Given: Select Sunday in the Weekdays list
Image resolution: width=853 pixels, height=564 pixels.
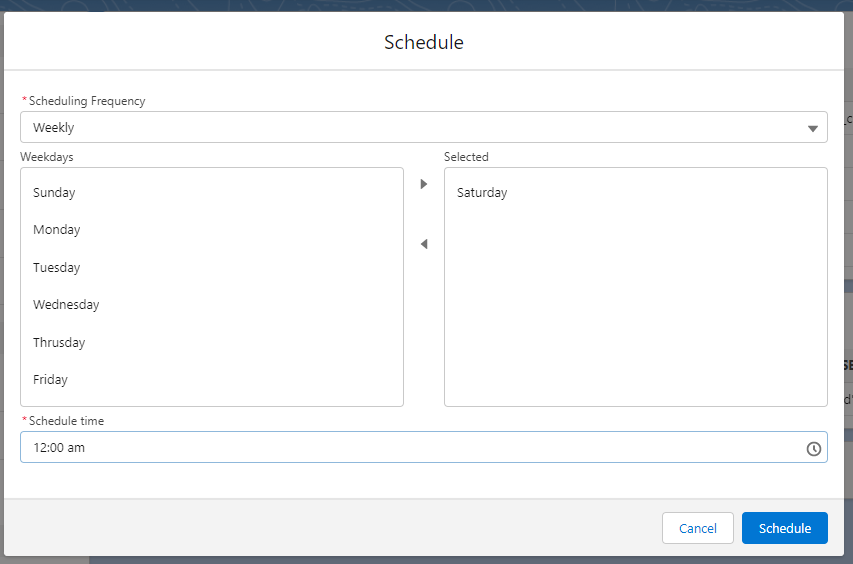Looking at the screenshot, I should (54, 193).
